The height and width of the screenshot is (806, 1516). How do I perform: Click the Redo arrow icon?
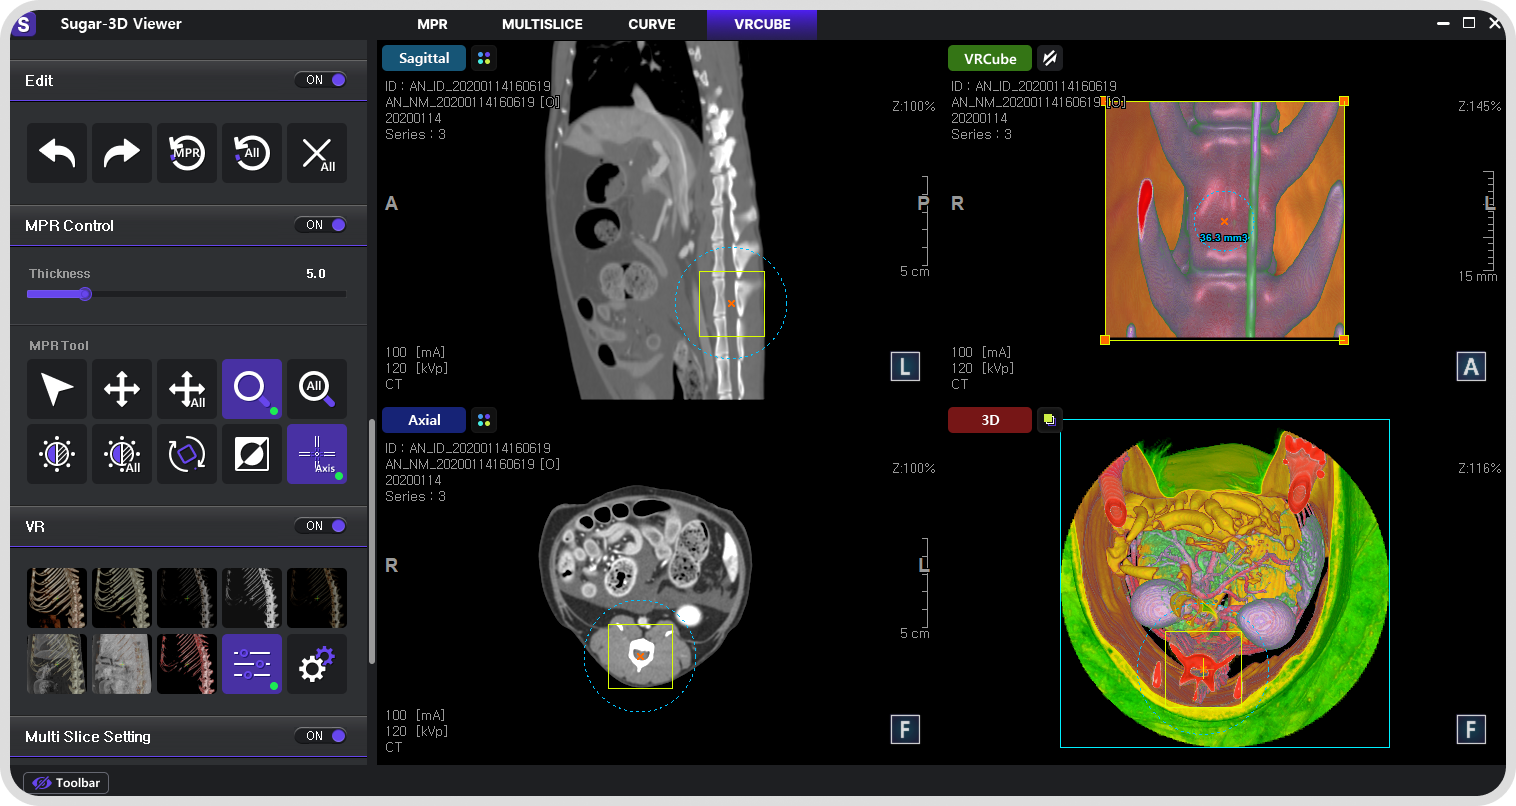pyautogui.click(x=122, y=153)
